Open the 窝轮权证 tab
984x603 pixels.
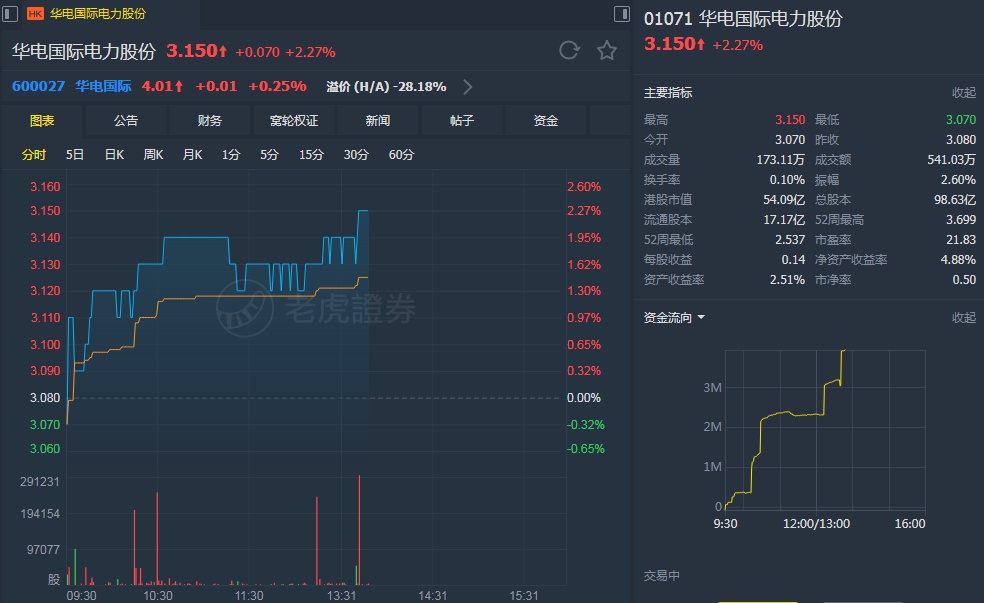[294, 120]
